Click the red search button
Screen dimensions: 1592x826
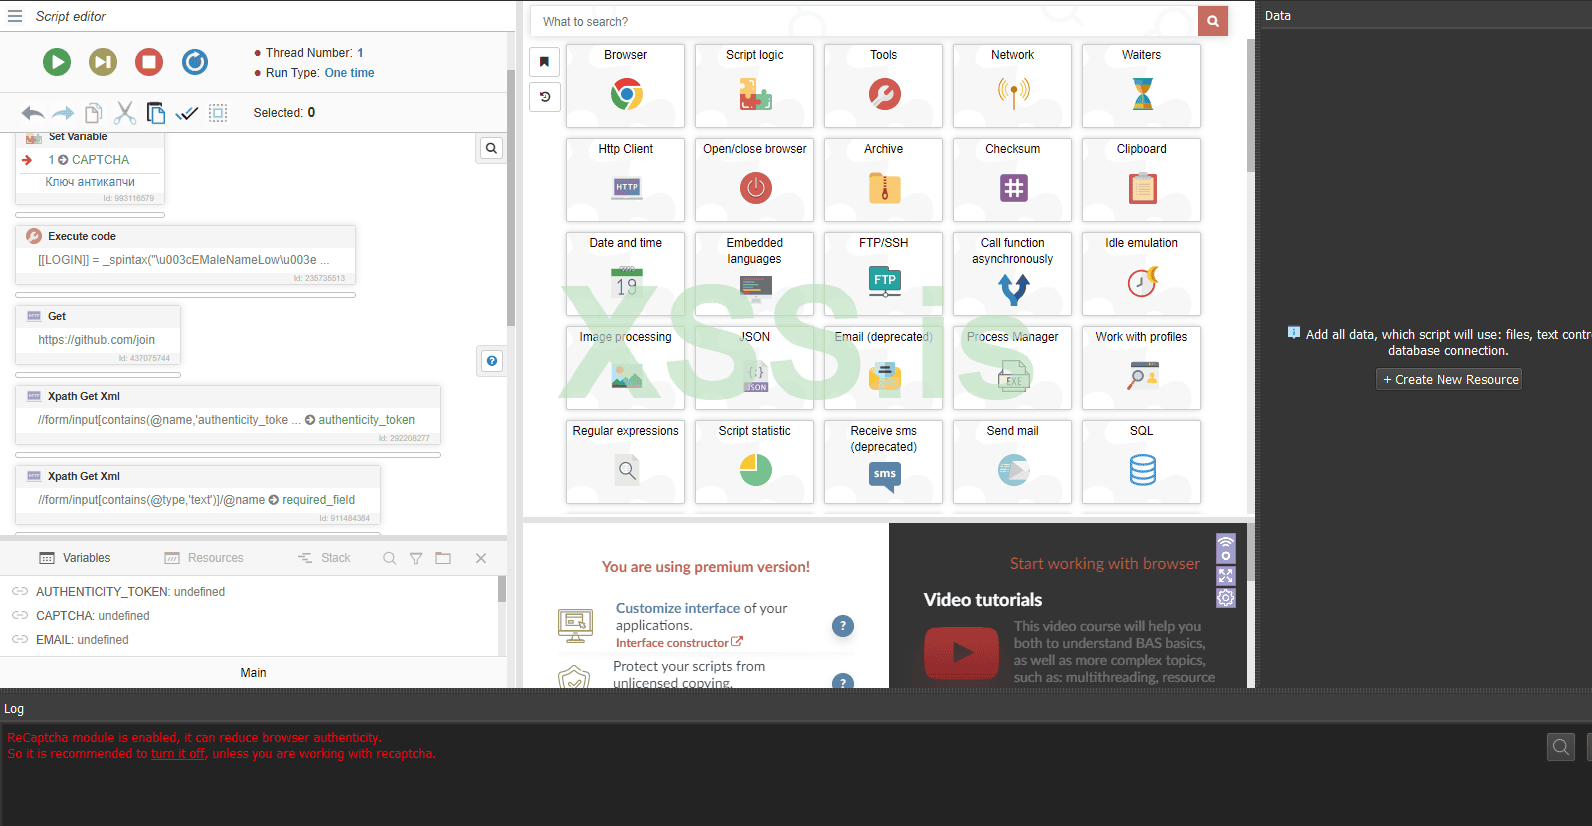1213,21
